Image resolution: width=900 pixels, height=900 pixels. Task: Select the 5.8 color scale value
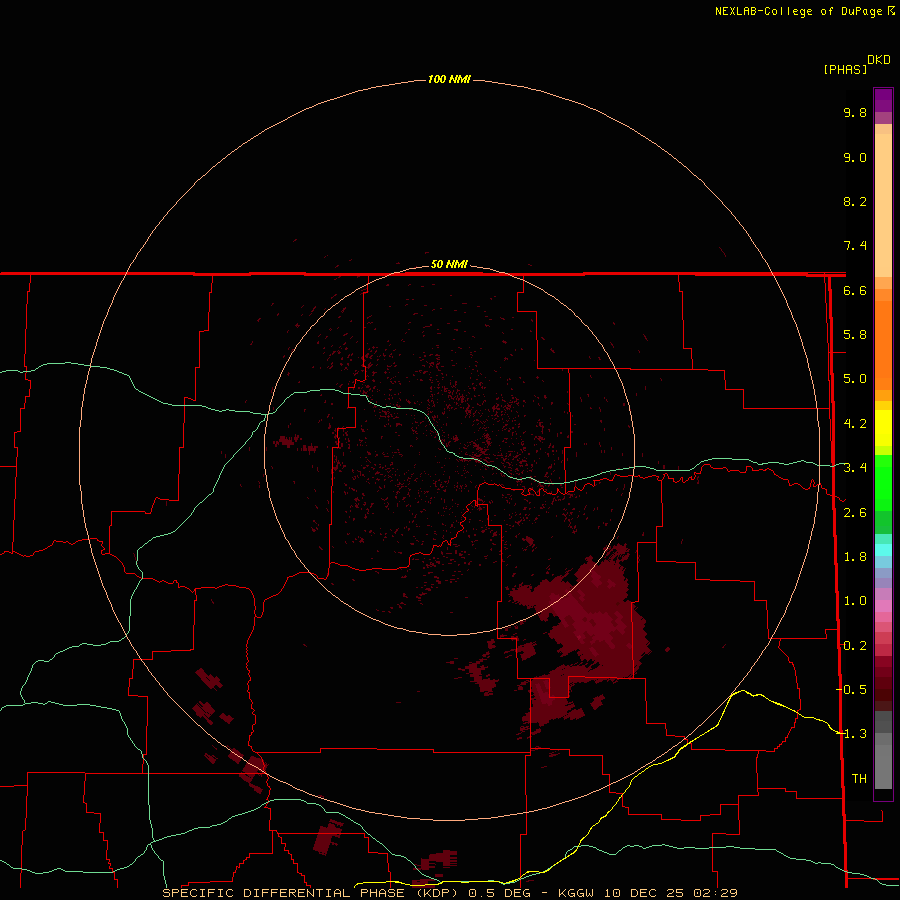pyautogui.click(x=855, y=335)
